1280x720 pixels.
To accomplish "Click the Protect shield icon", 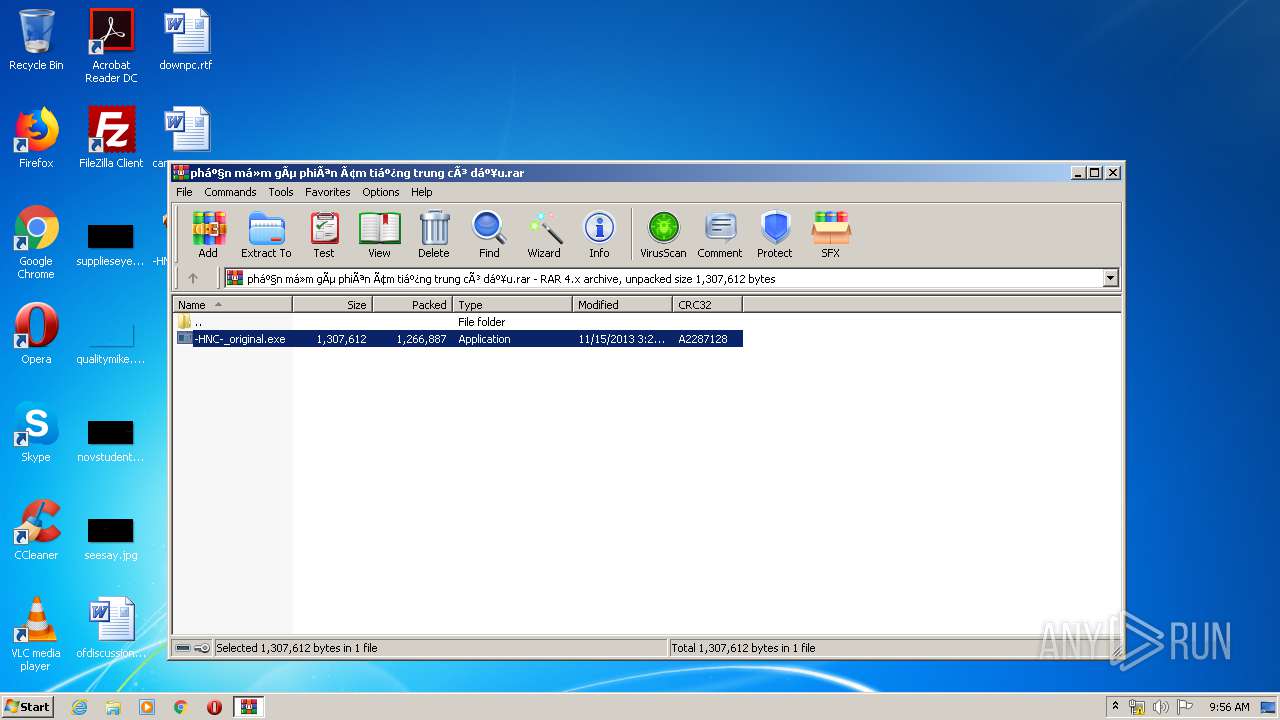I will pyautogui.click(x=775, y=235).
